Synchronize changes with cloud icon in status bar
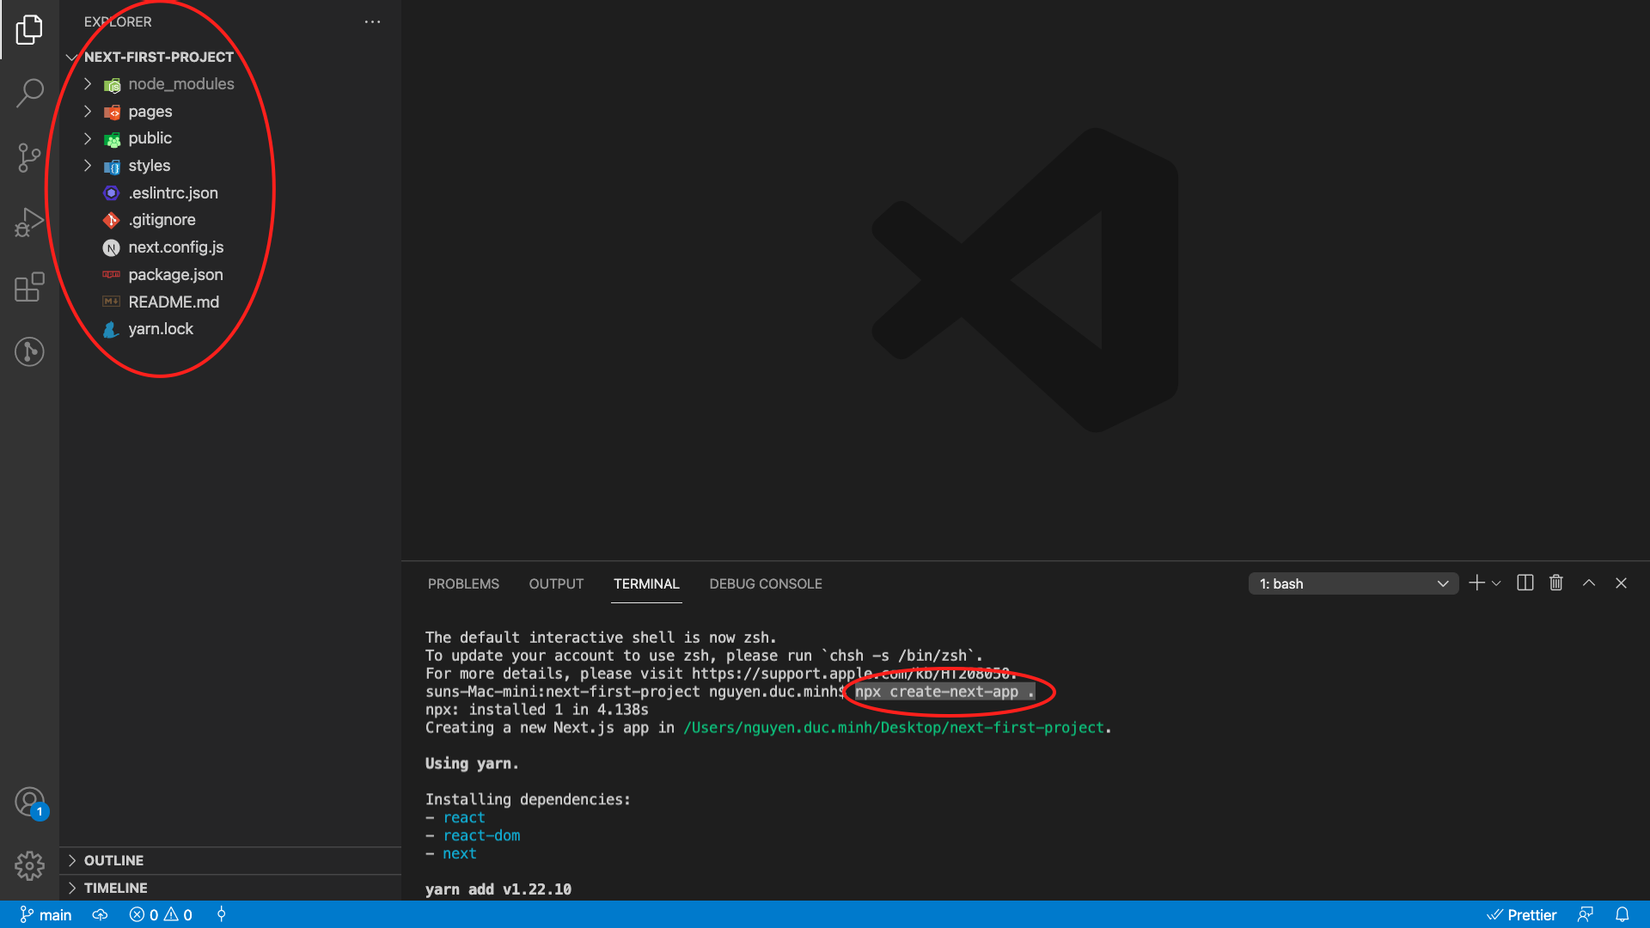Screen dimensions: 1650x928 [100, 915]
